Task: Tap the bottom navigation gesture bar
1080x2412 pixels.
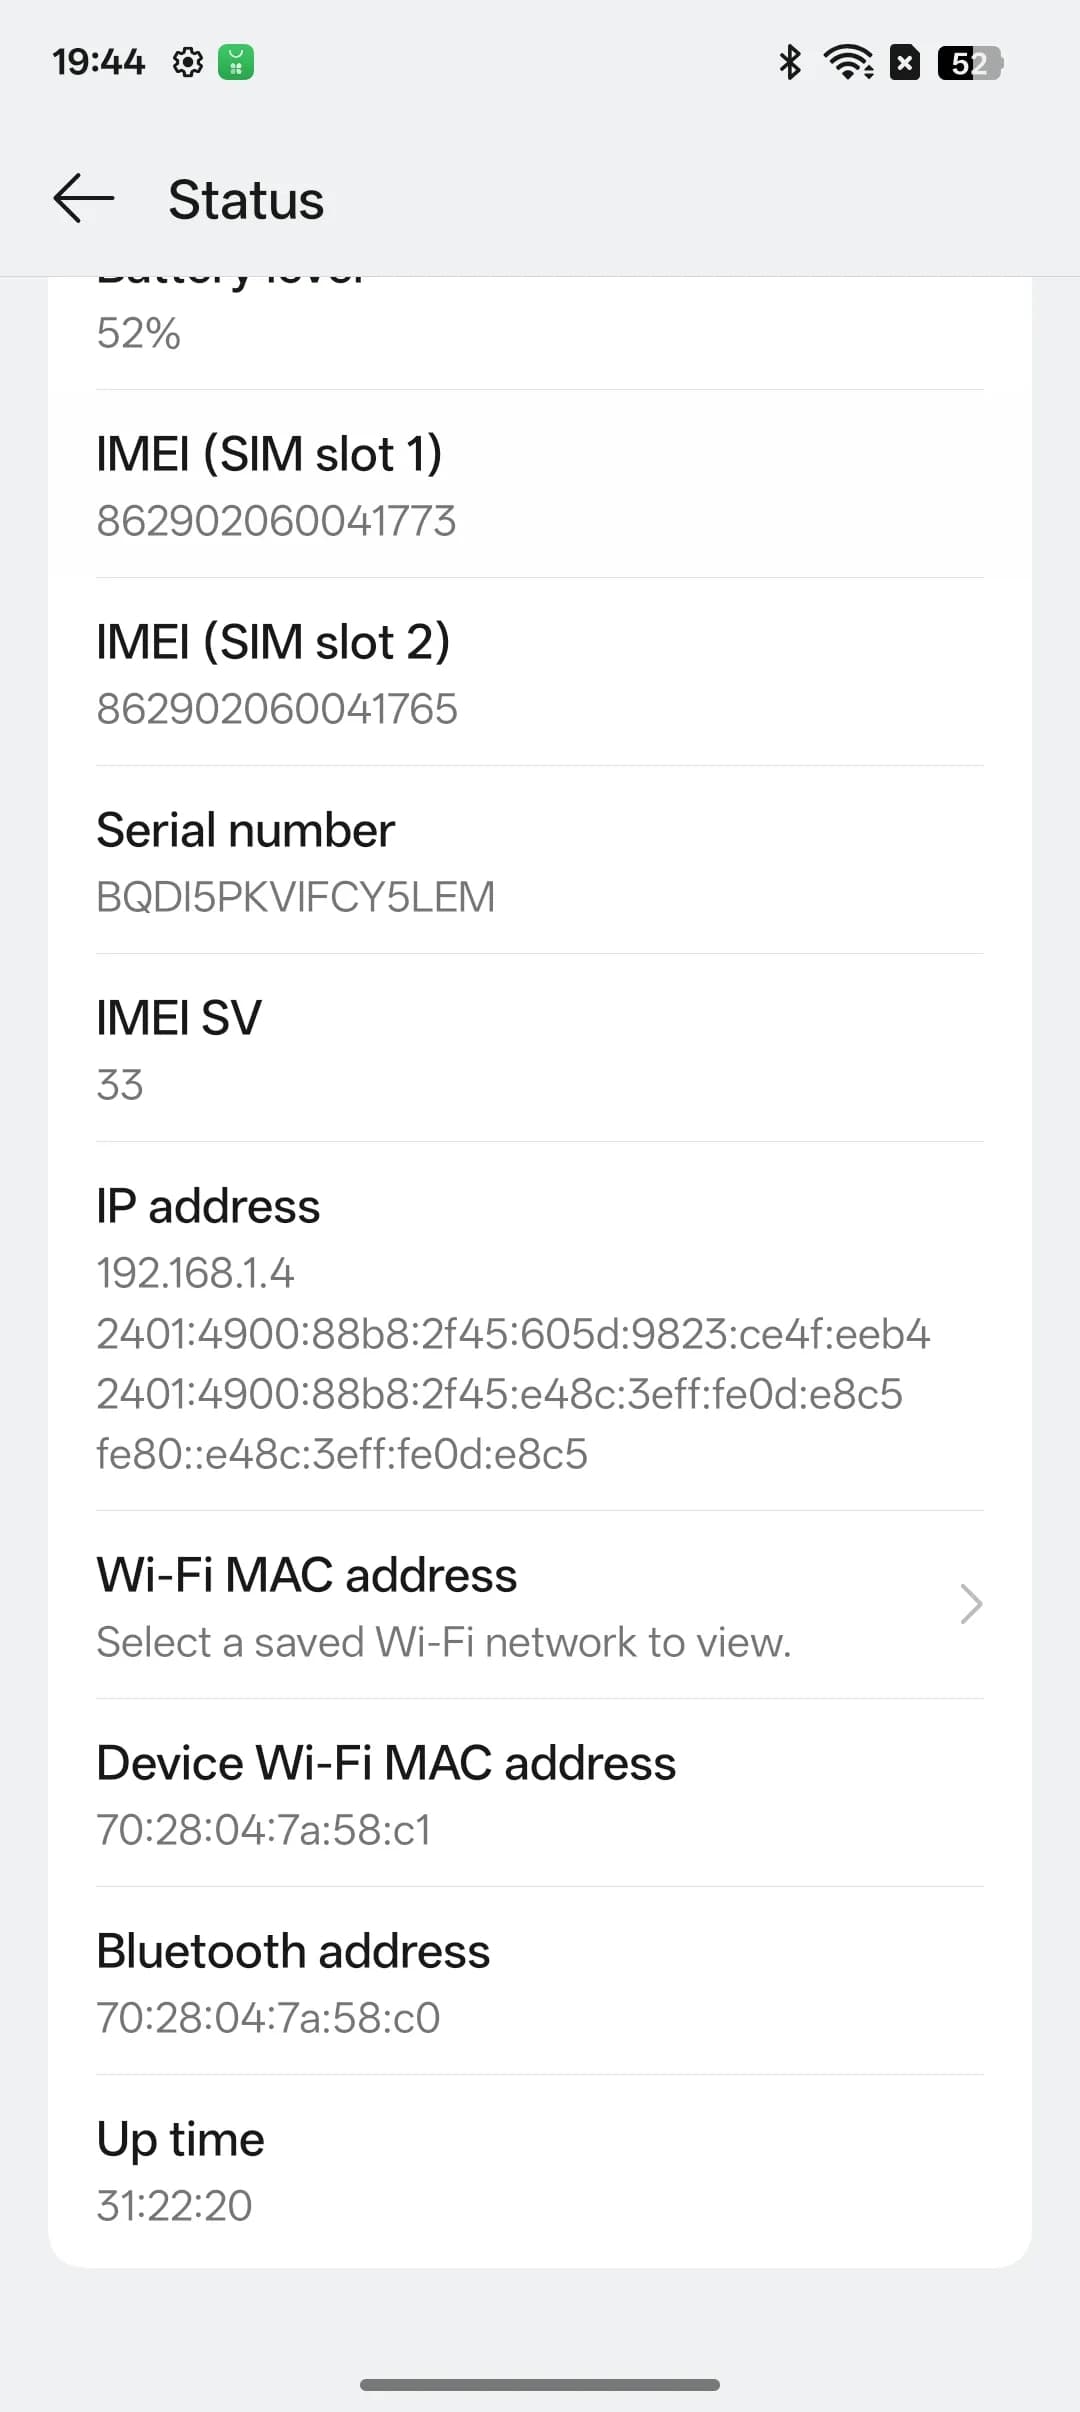Action: point(540,2384)
